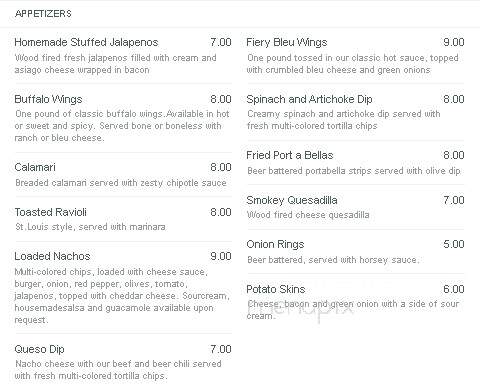Image resolution: width=480 pixels, height=390 pixels.
Task: Select the Smokey Quesadilla item
Action: click(x=292, y=200)
